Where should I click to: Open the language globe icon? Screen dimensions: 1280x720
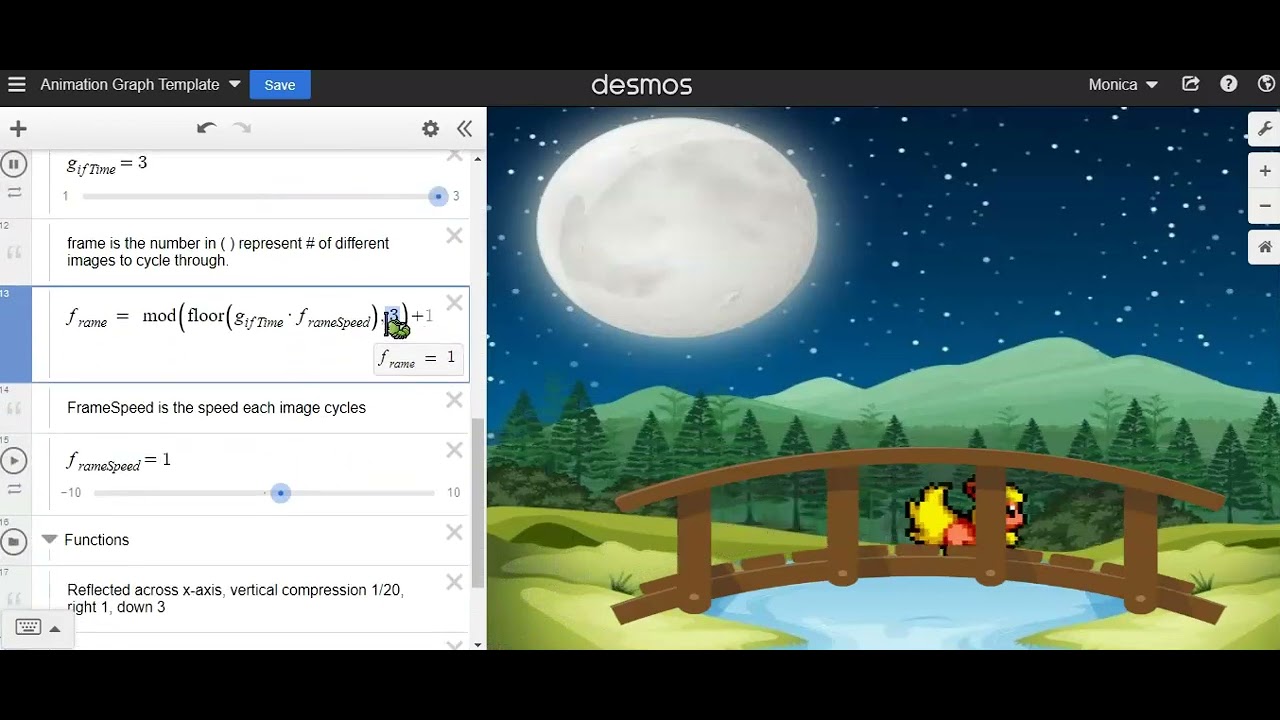coord(1267,85)
